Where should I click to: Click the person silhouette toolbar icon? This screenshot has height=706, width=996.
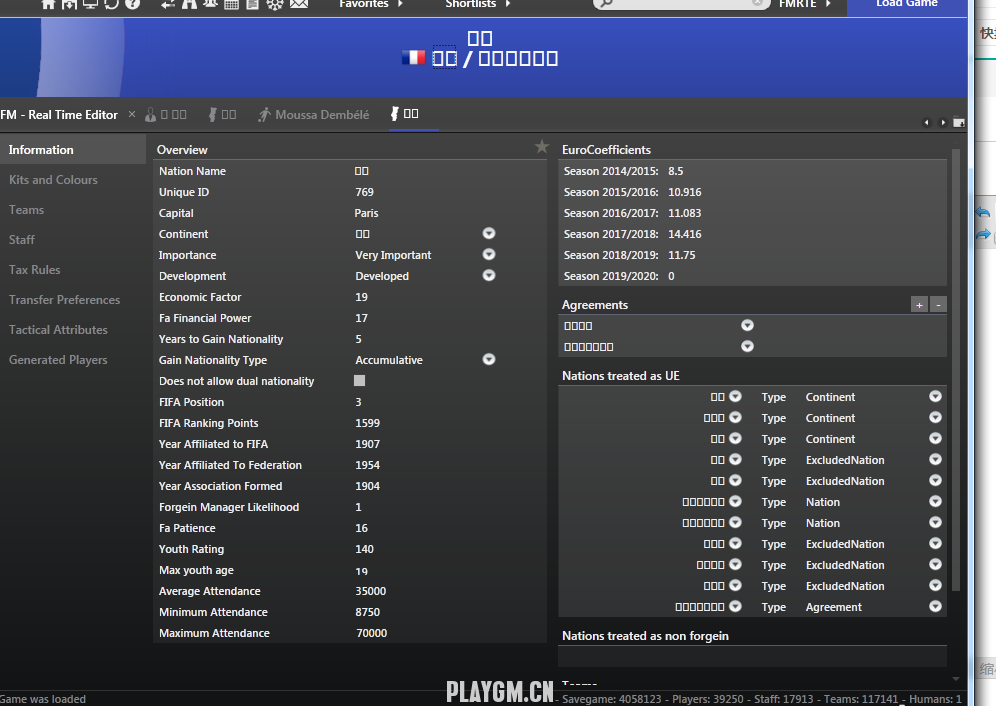(210, 4)
